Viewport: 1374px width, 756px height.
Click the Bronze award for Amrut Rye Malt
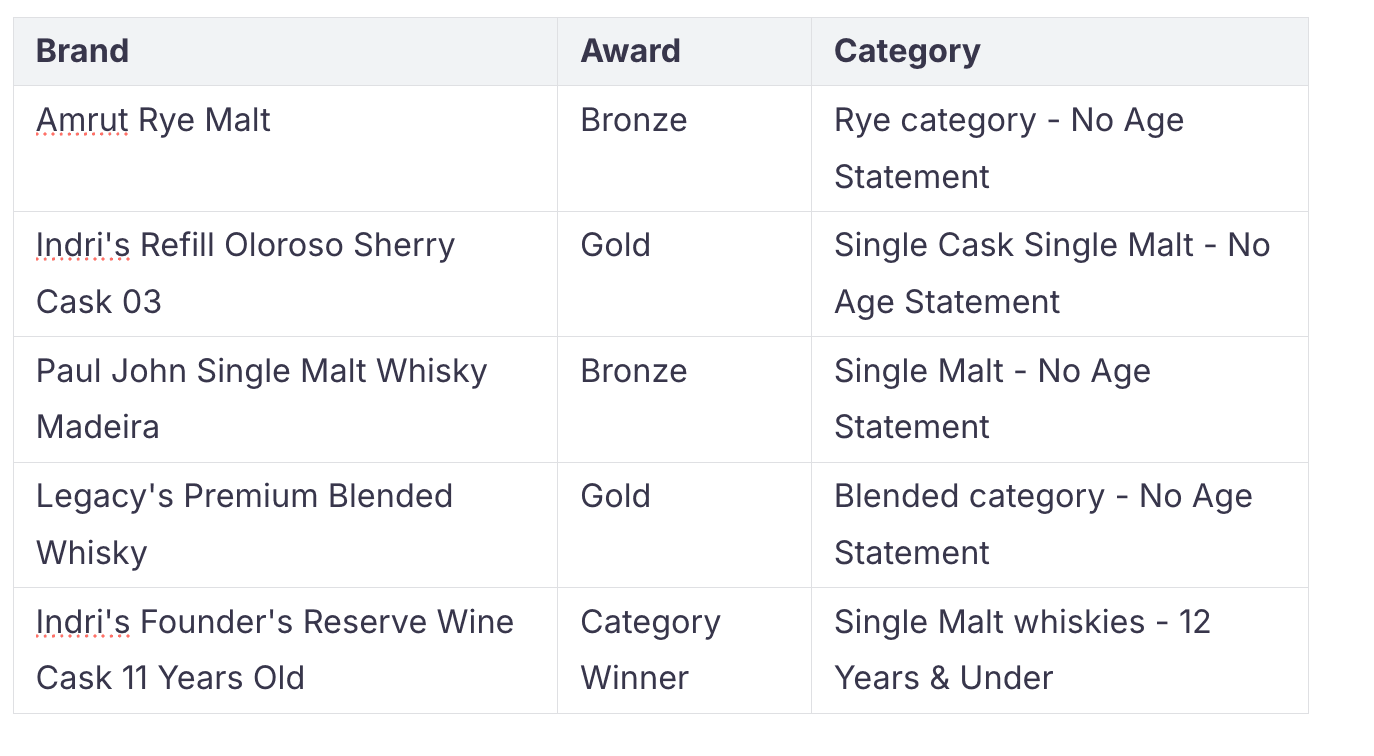tap(634, 121)
